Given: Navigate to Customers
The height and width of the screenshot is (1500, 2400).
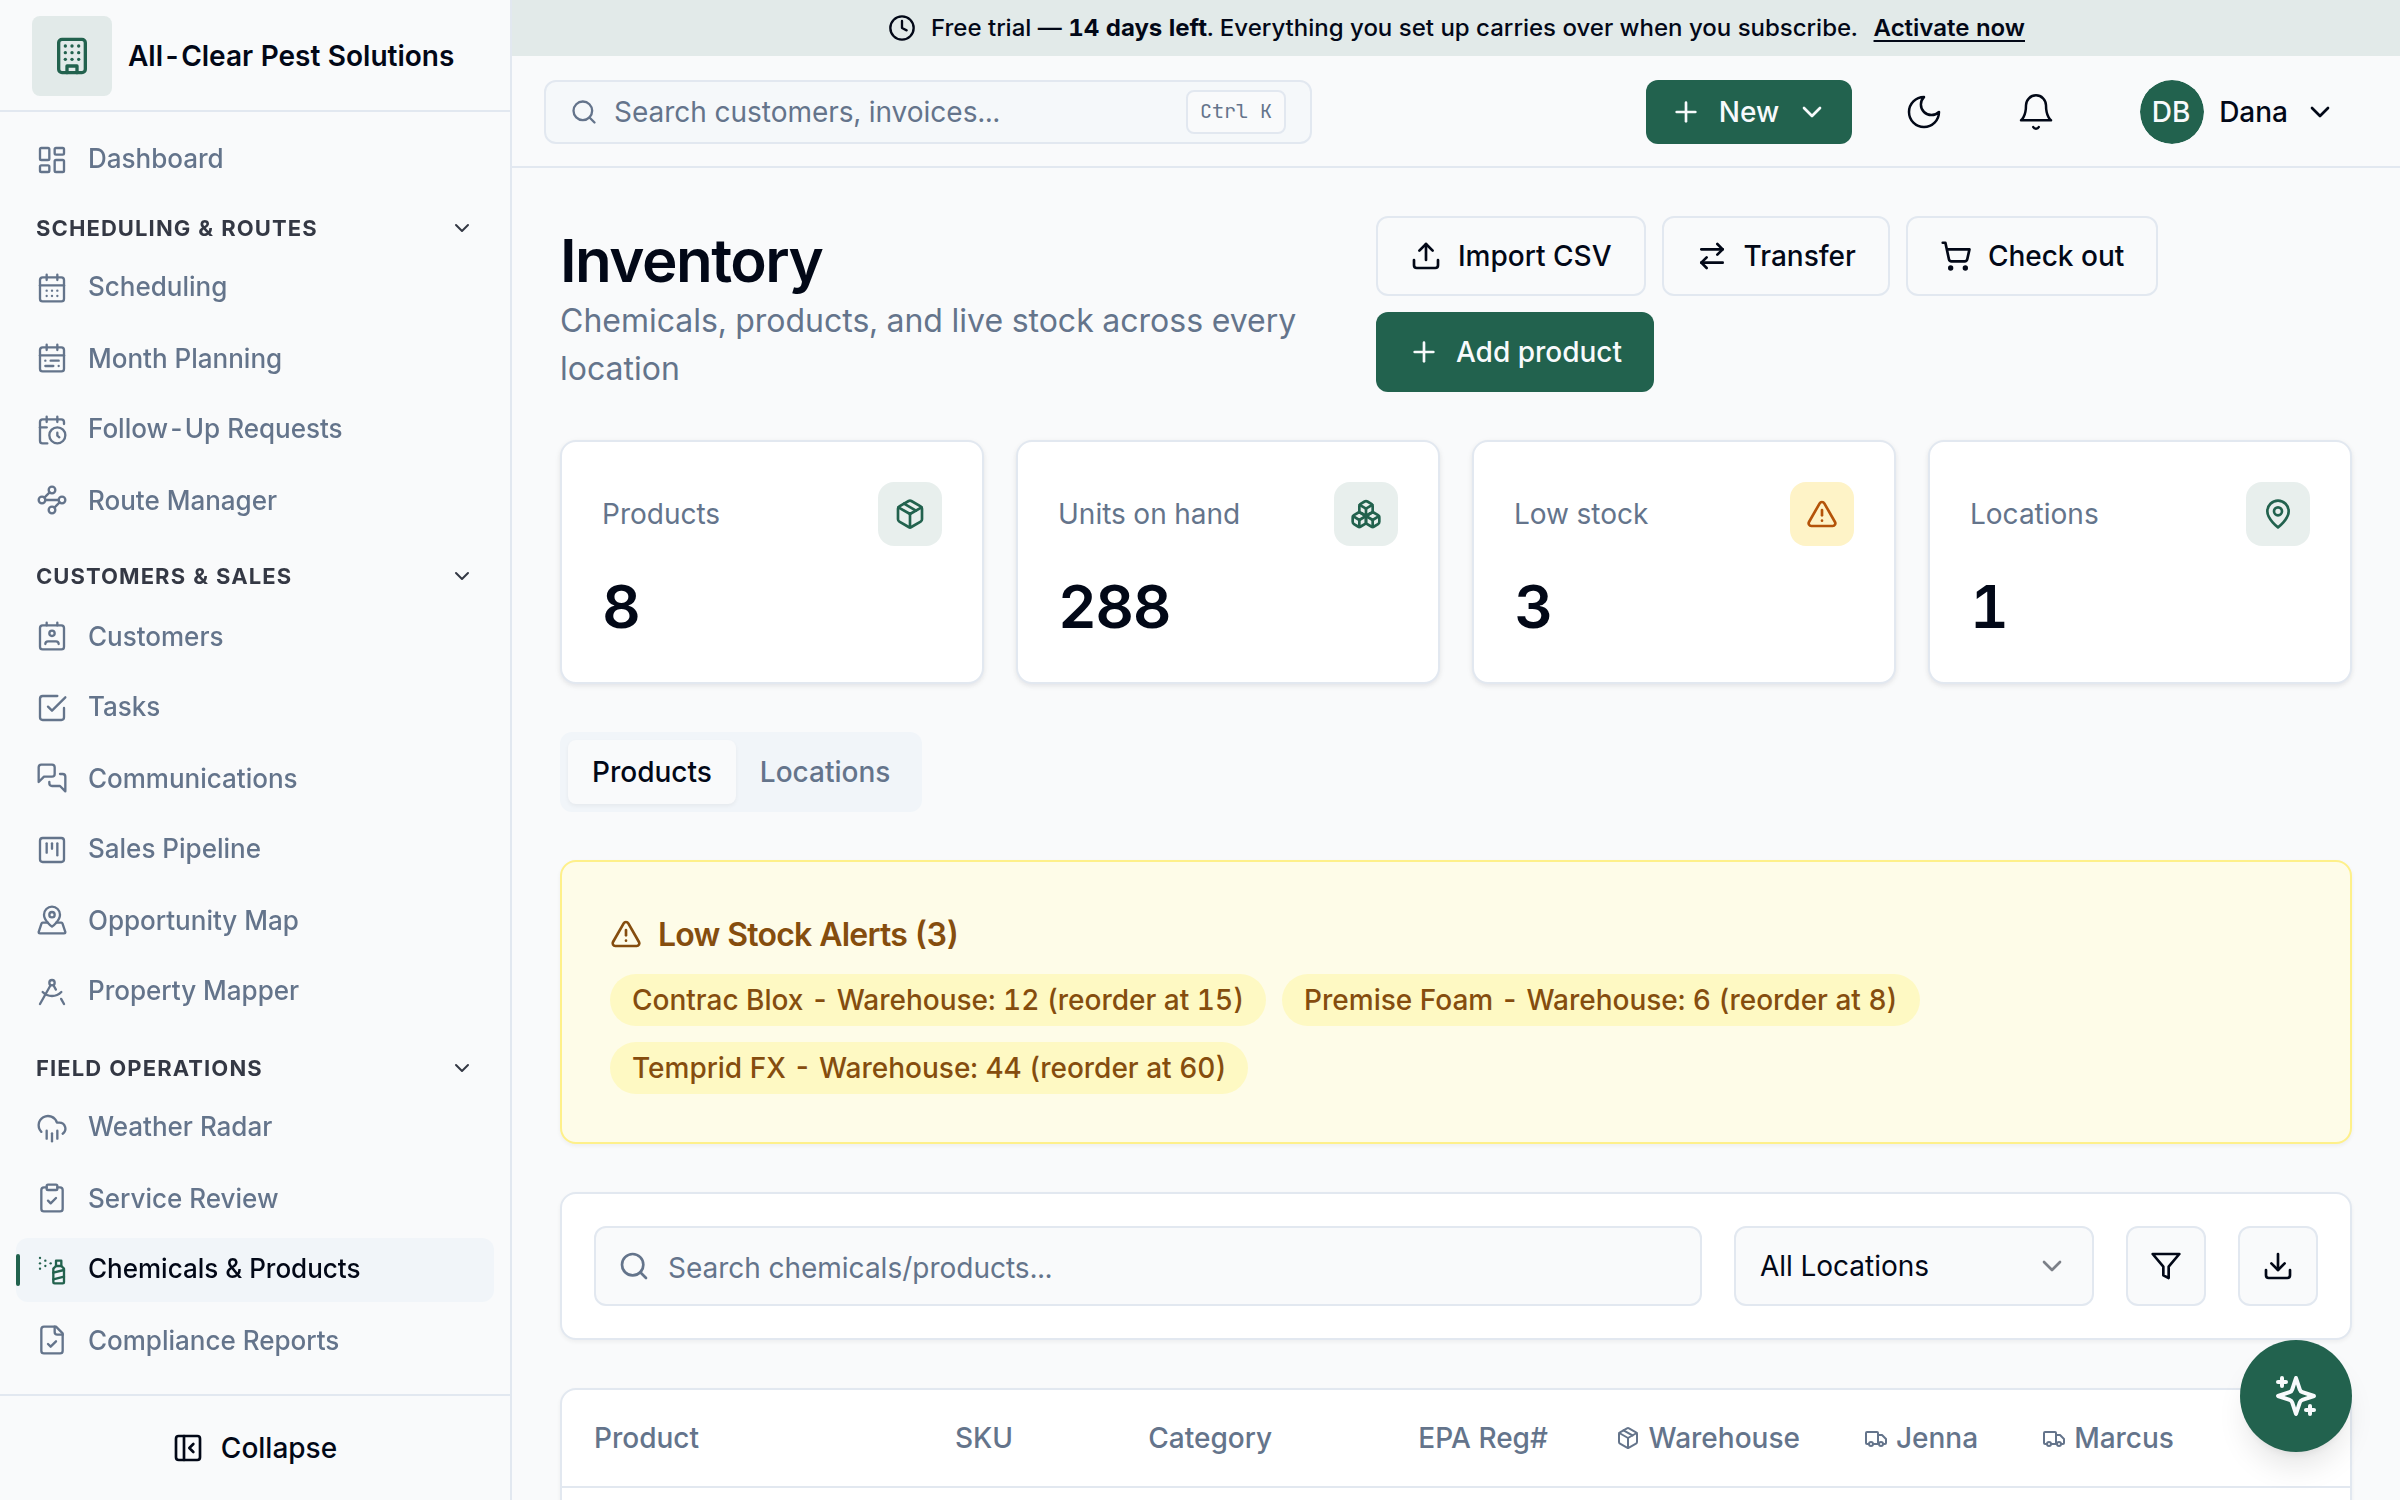Looking at the screenshot, I should click(255, 636).
